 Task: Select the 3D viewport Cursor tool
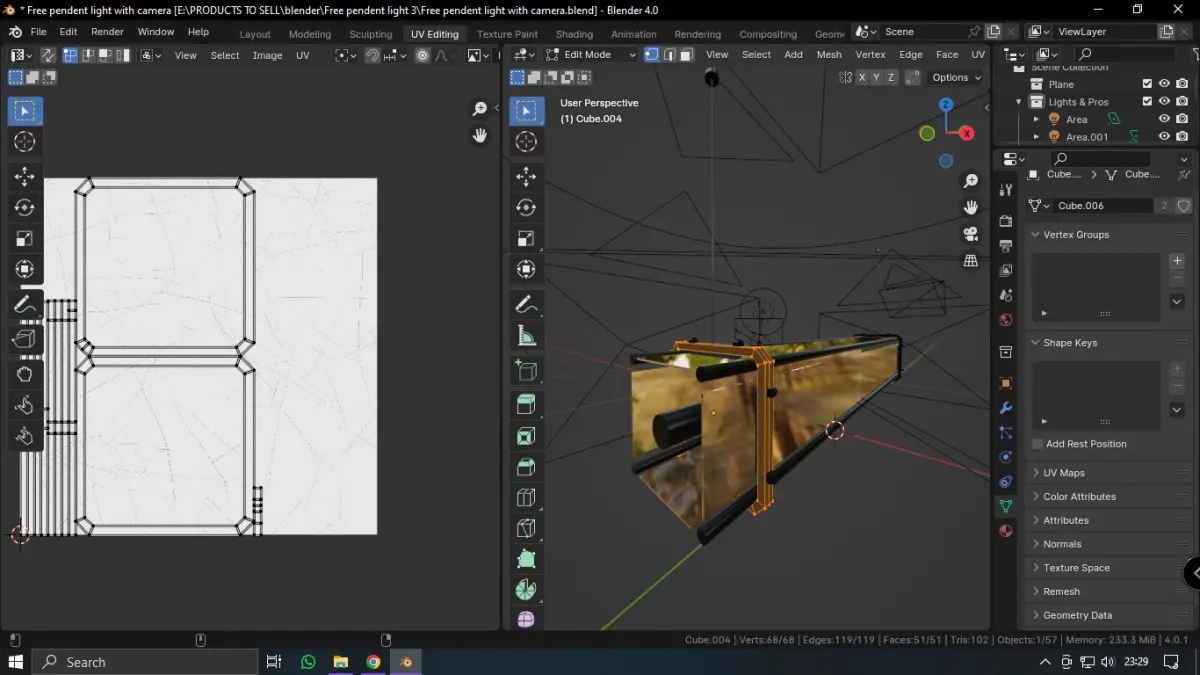pyautogui.click(x=527, y=142)
